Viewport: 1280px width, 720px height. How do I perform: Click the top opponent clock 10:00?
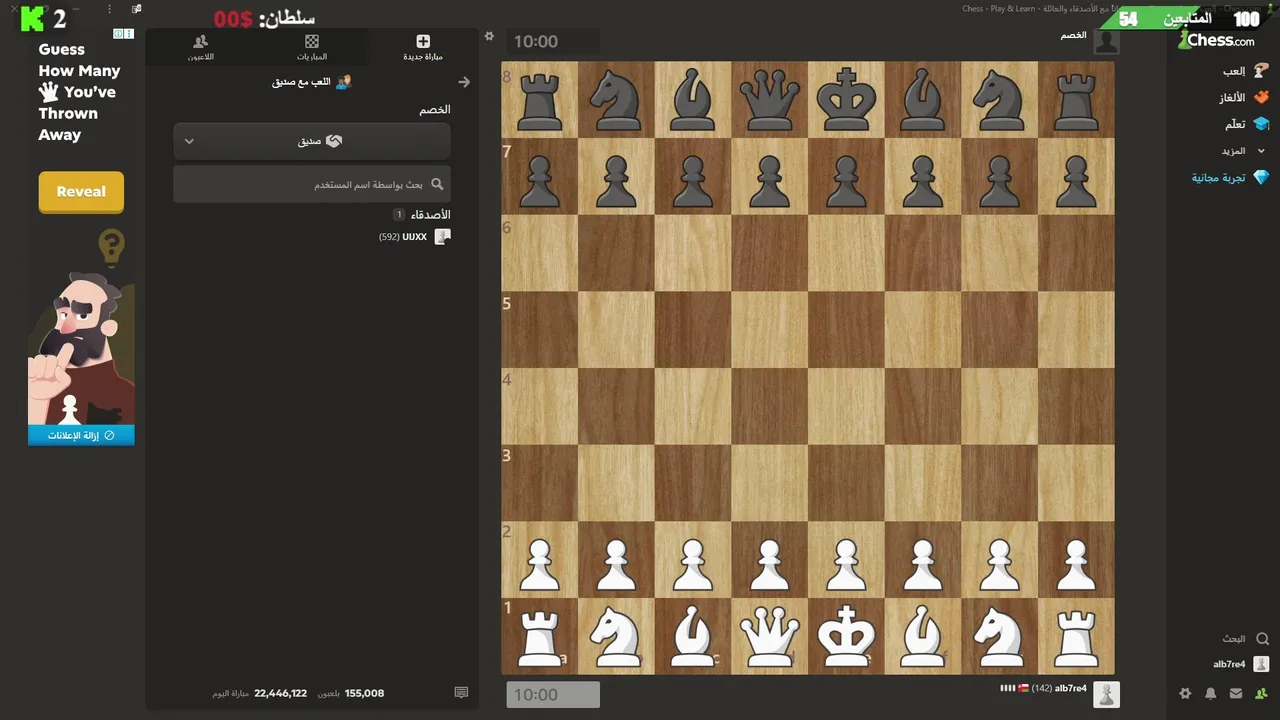pyautogui.click(x=552, y=41)
